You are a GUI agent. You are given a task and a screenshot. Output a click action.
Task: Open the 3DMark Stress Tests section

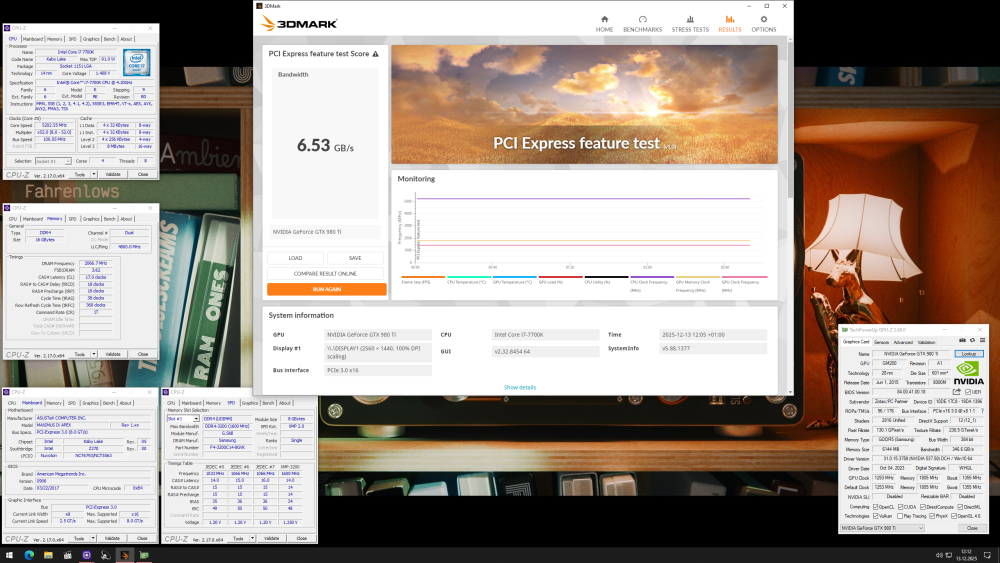point(690,24)
